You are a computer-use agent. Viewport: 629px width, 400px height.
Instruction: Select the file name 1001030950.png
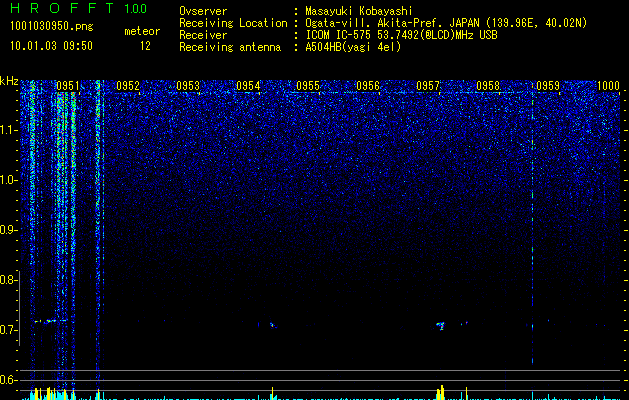click(x=52, y=27)
